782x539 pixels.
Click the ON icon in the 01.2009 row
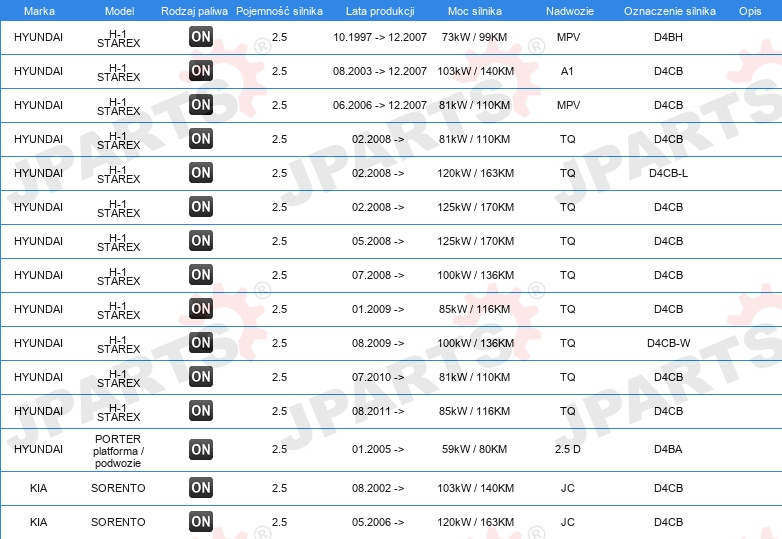(x=201, y=309)
